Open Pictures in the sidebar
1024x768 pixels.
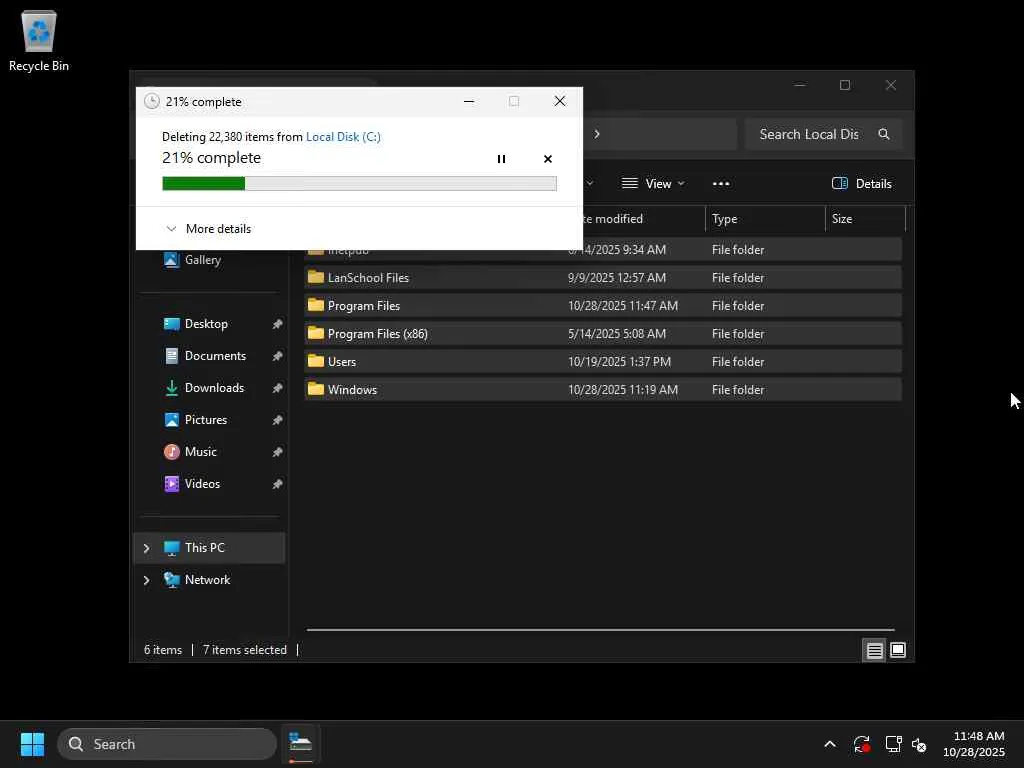point(206,420)
